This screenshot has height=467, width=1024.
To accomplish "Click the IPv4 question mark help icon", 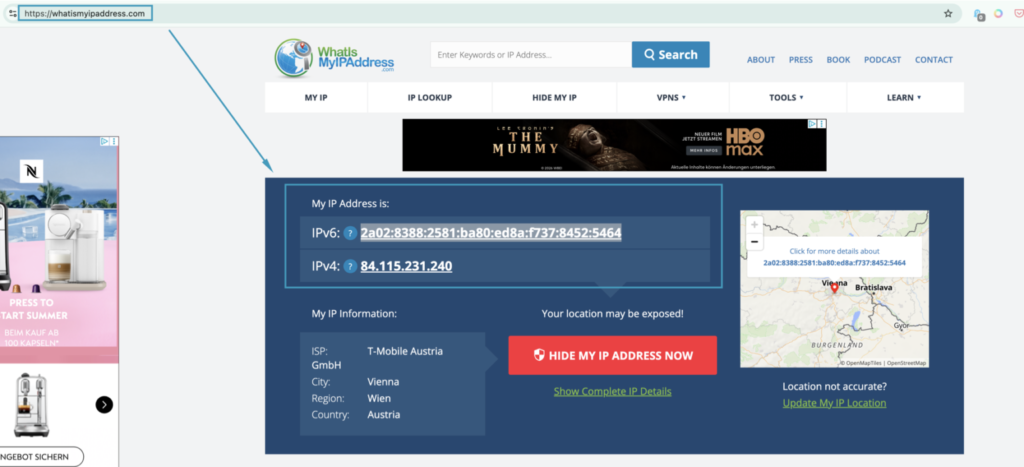I will click(351, 266).
